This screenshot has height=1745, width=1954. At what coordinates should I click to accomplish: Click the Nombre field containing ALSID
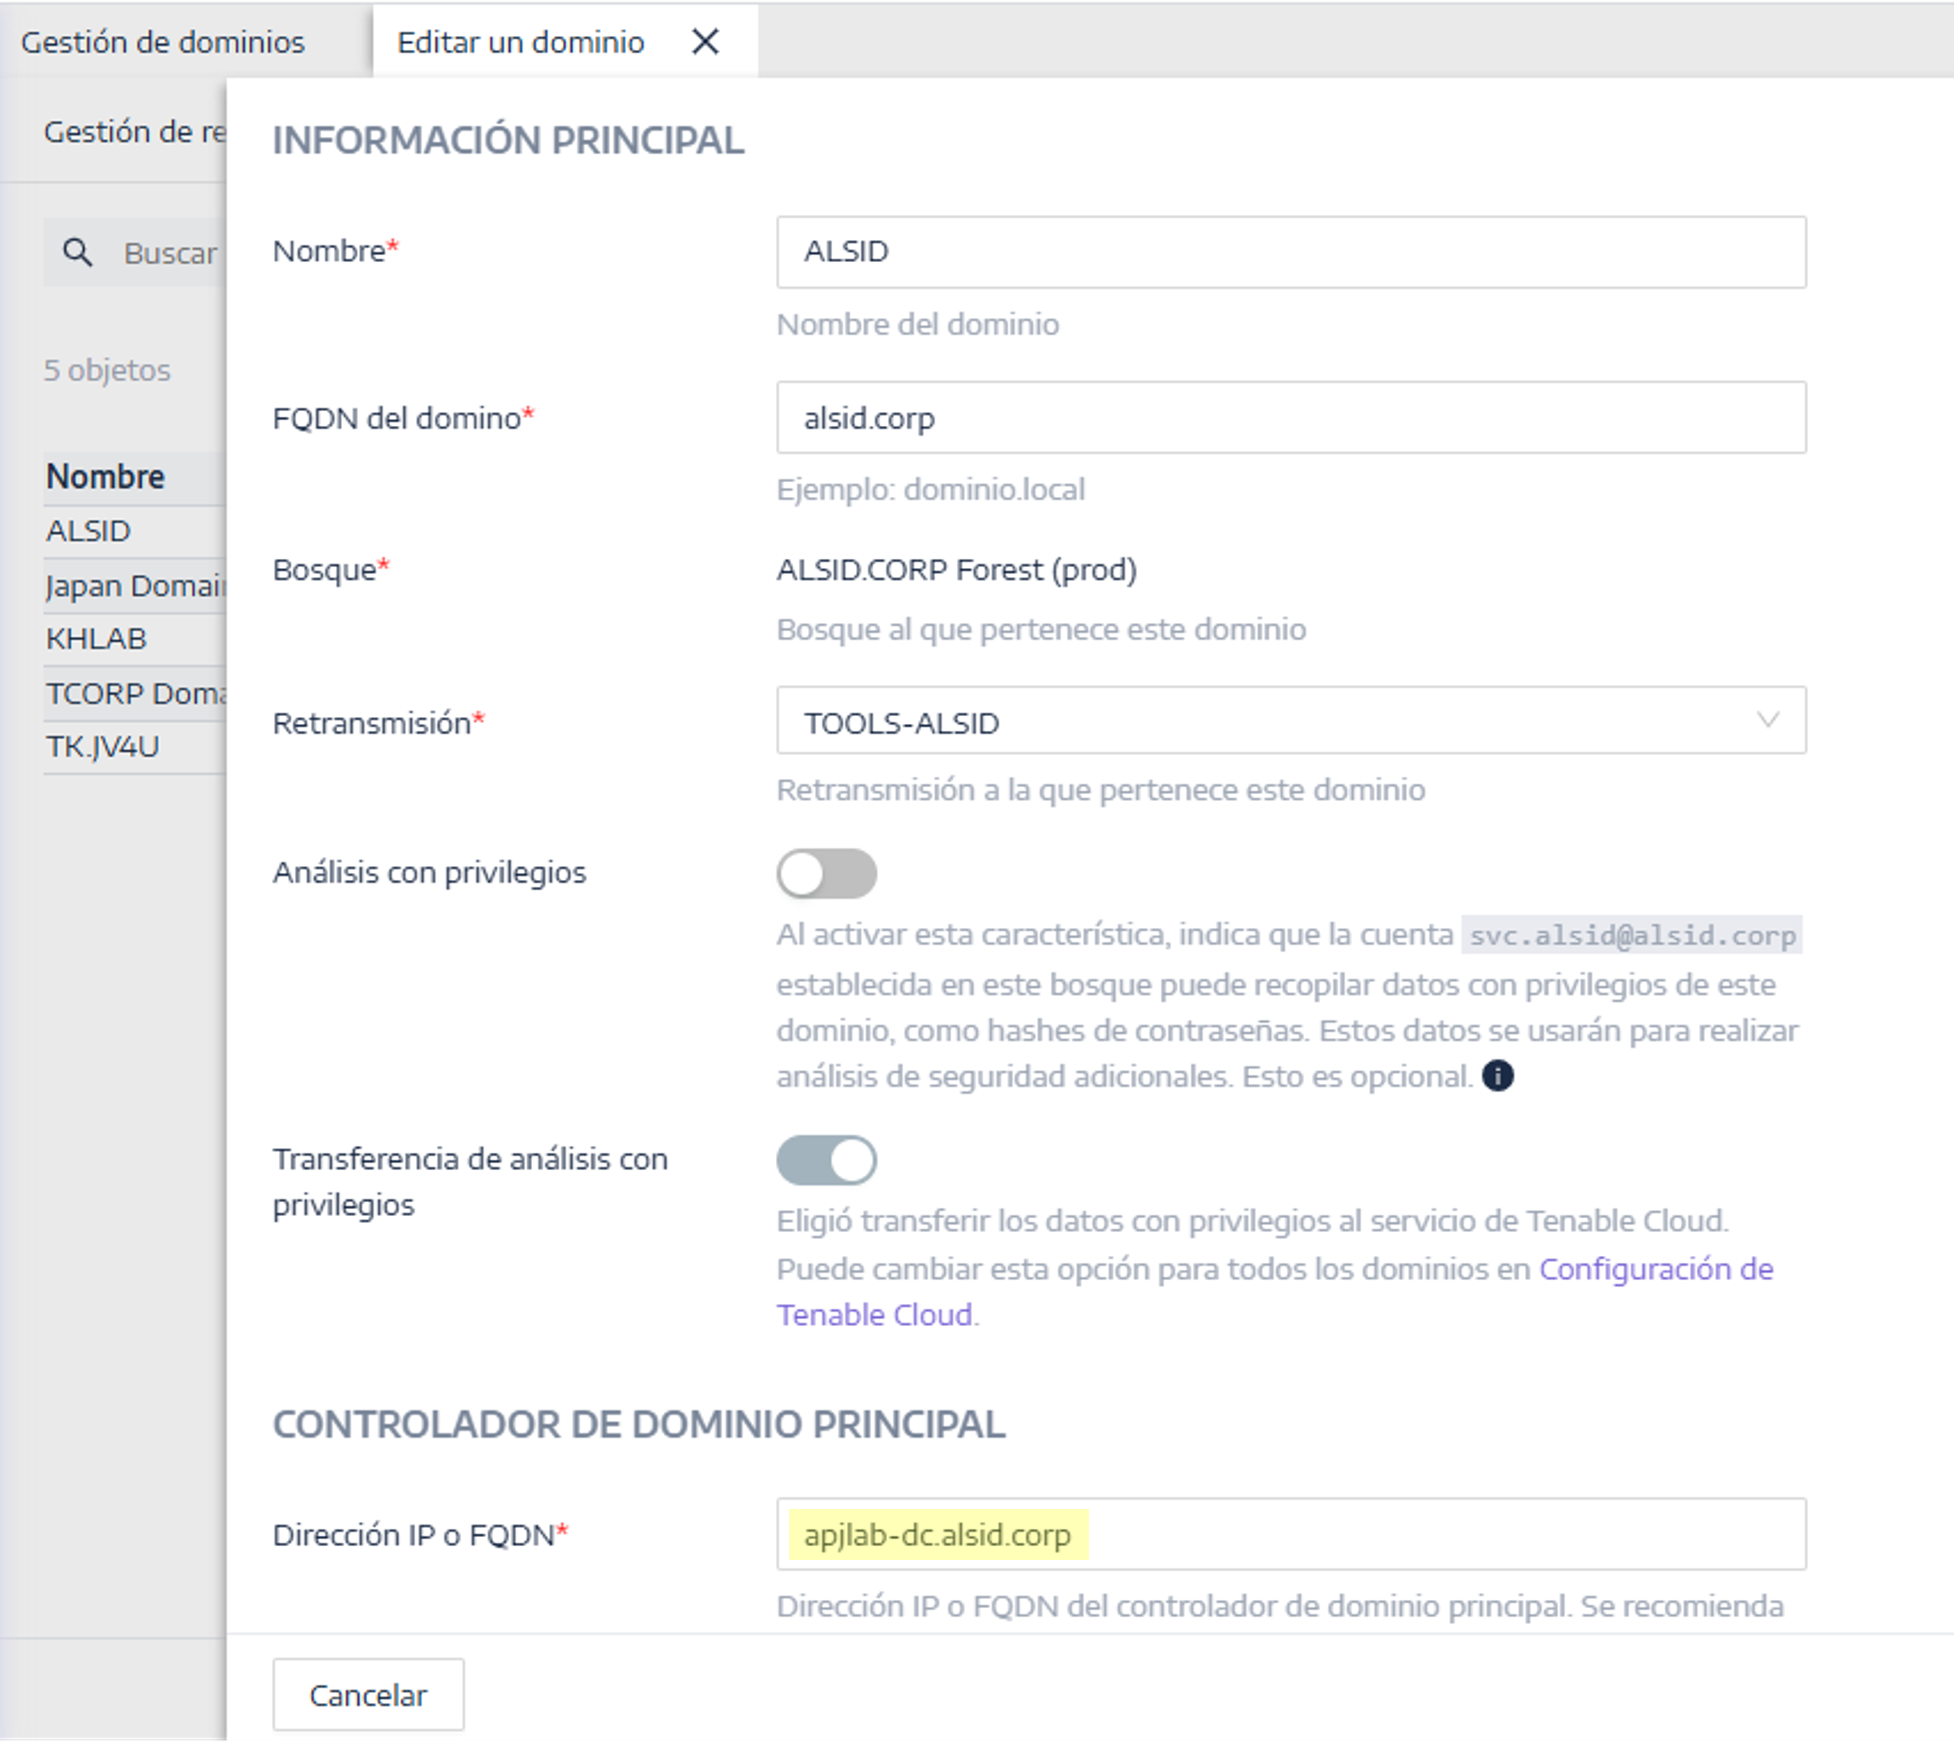[x=1291, y=252]
